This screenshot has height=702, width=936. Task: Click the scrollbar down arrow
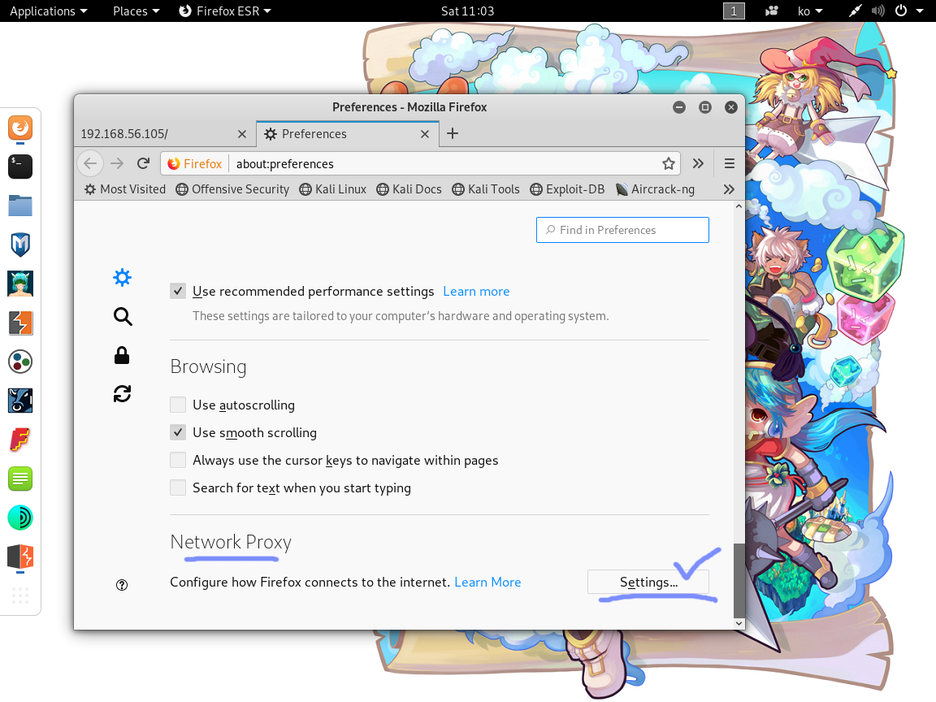tap(739, 623)
